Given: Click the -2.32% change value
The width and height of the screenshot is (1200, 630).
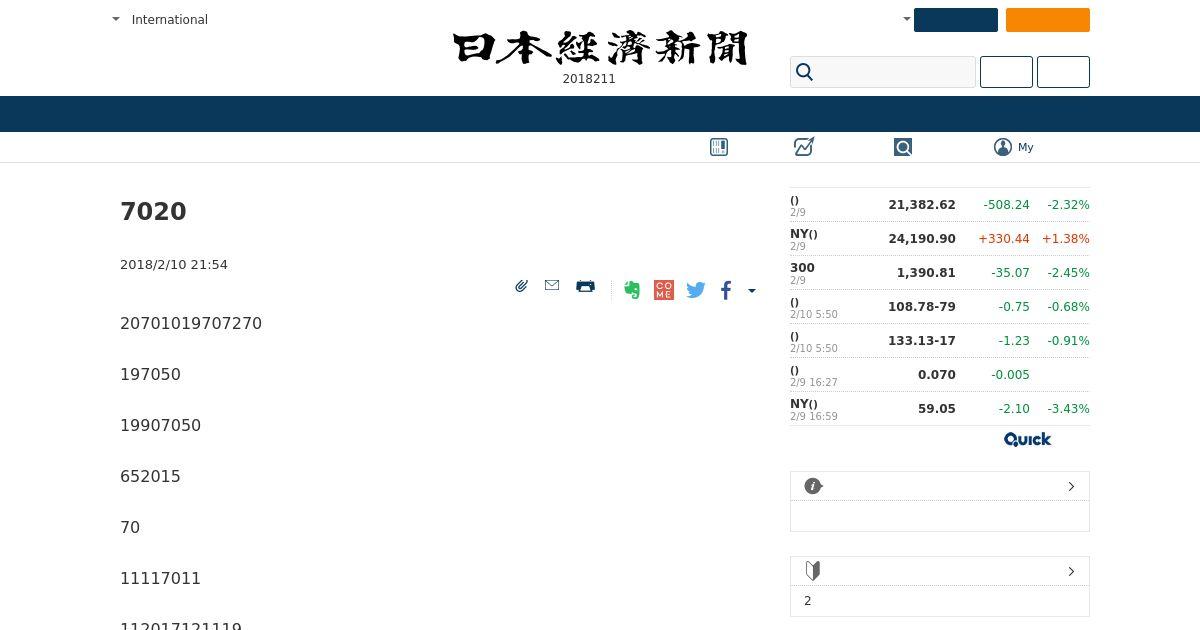Looking at the screenshot, I should point(1068,205).
